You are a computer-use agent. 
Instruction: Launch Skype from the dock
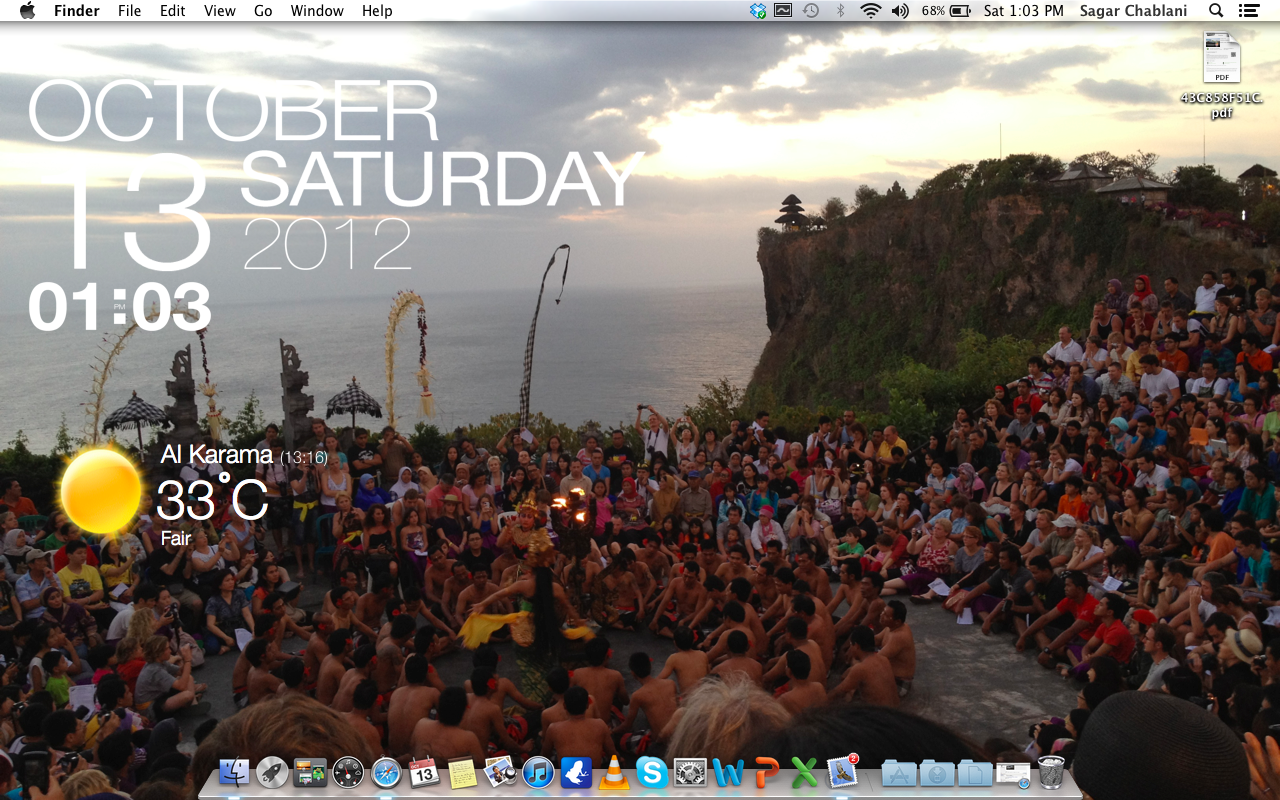coord(652,772)
